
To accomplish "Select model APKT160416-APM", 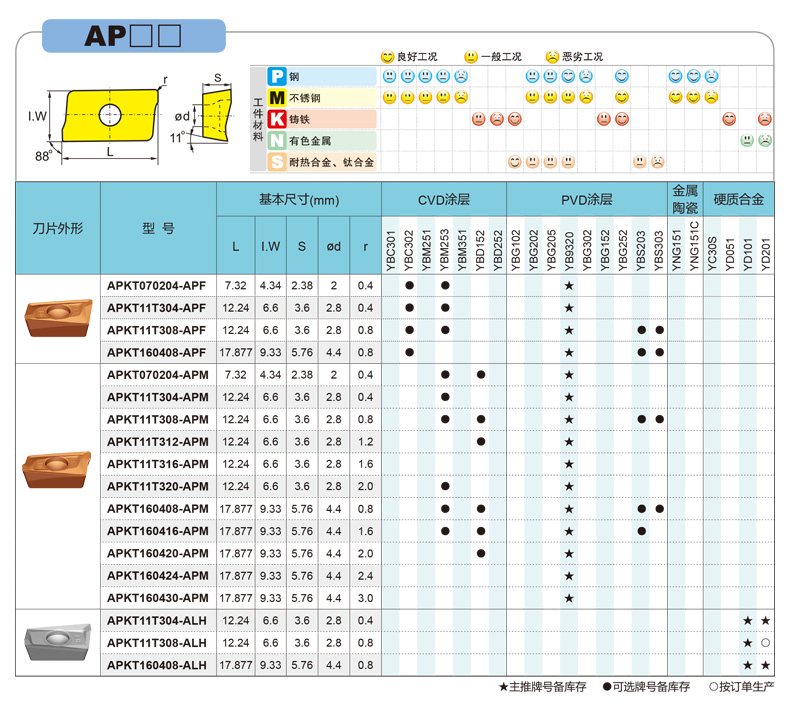I will pyautogui.click(x=158, y=531).
